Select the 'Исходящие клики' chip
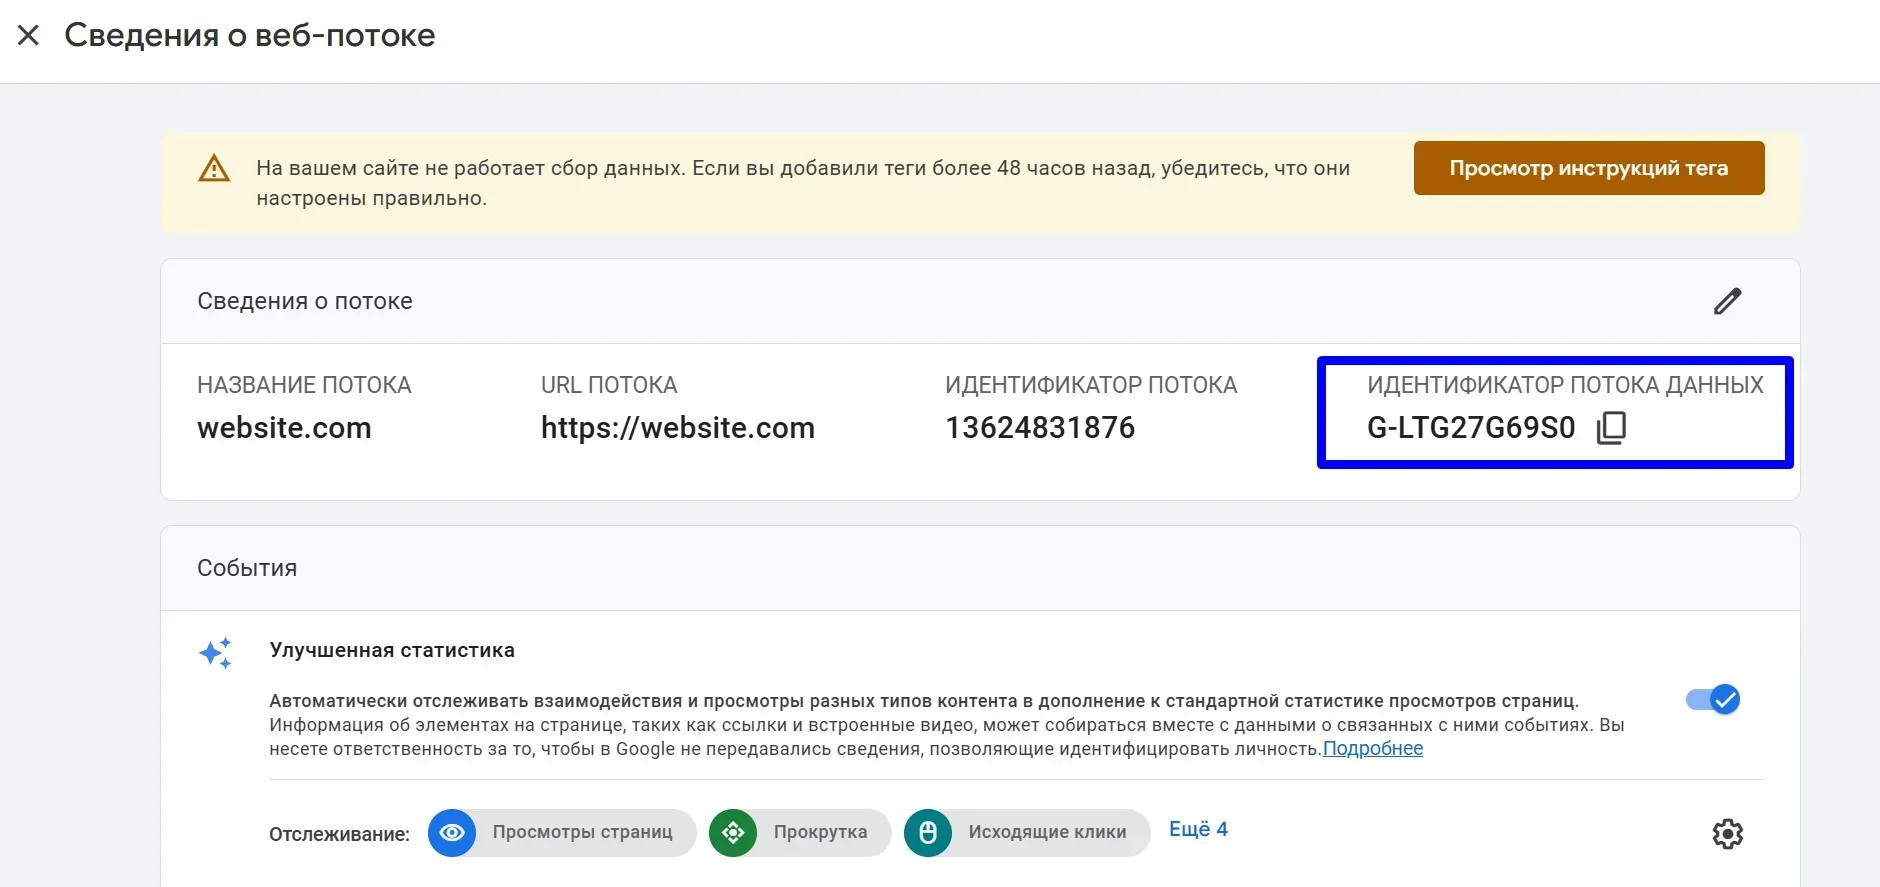 click(1027, 833)
